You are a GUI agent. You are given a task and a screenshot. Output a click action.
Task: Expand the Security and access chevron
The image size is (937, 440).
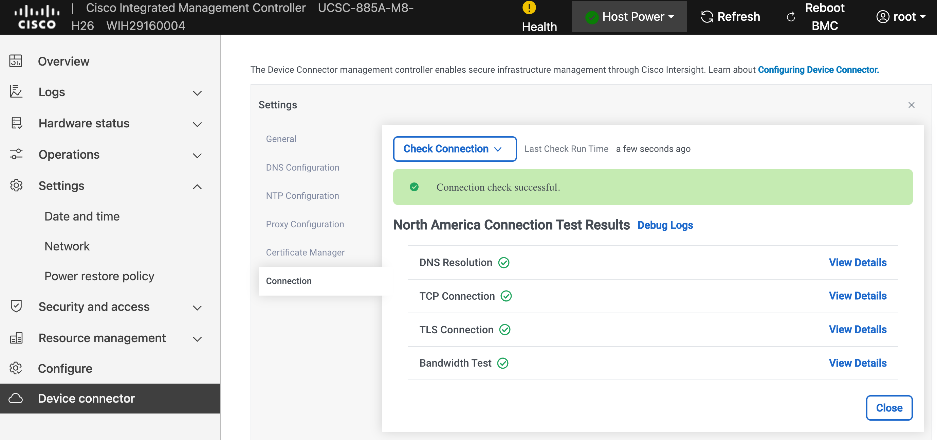(x=198, y=307)
